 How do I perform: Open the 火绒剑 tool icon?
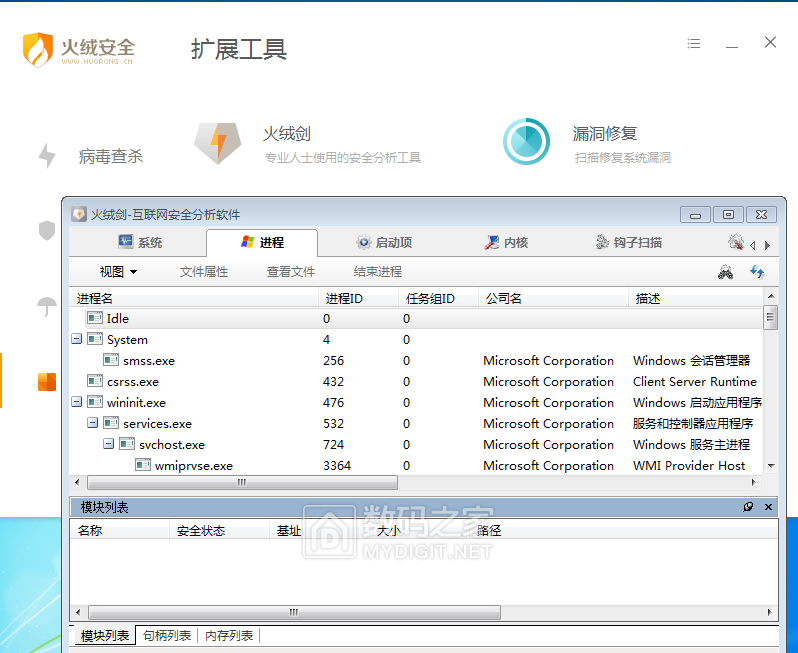point(218,143)
